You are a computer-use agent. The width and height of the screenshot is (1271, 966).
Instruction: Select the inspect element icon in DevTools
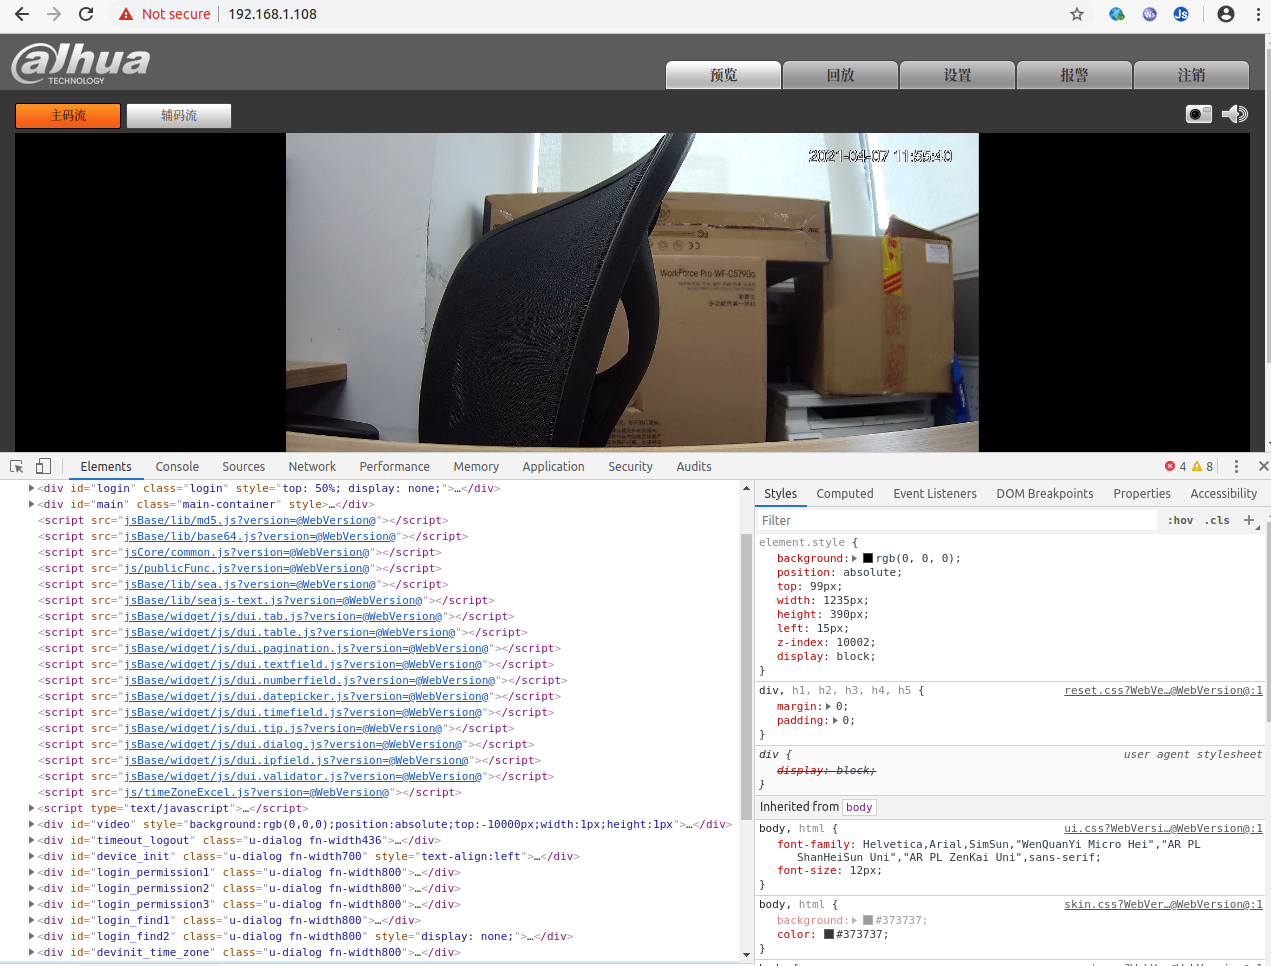[x=15, y=466]
